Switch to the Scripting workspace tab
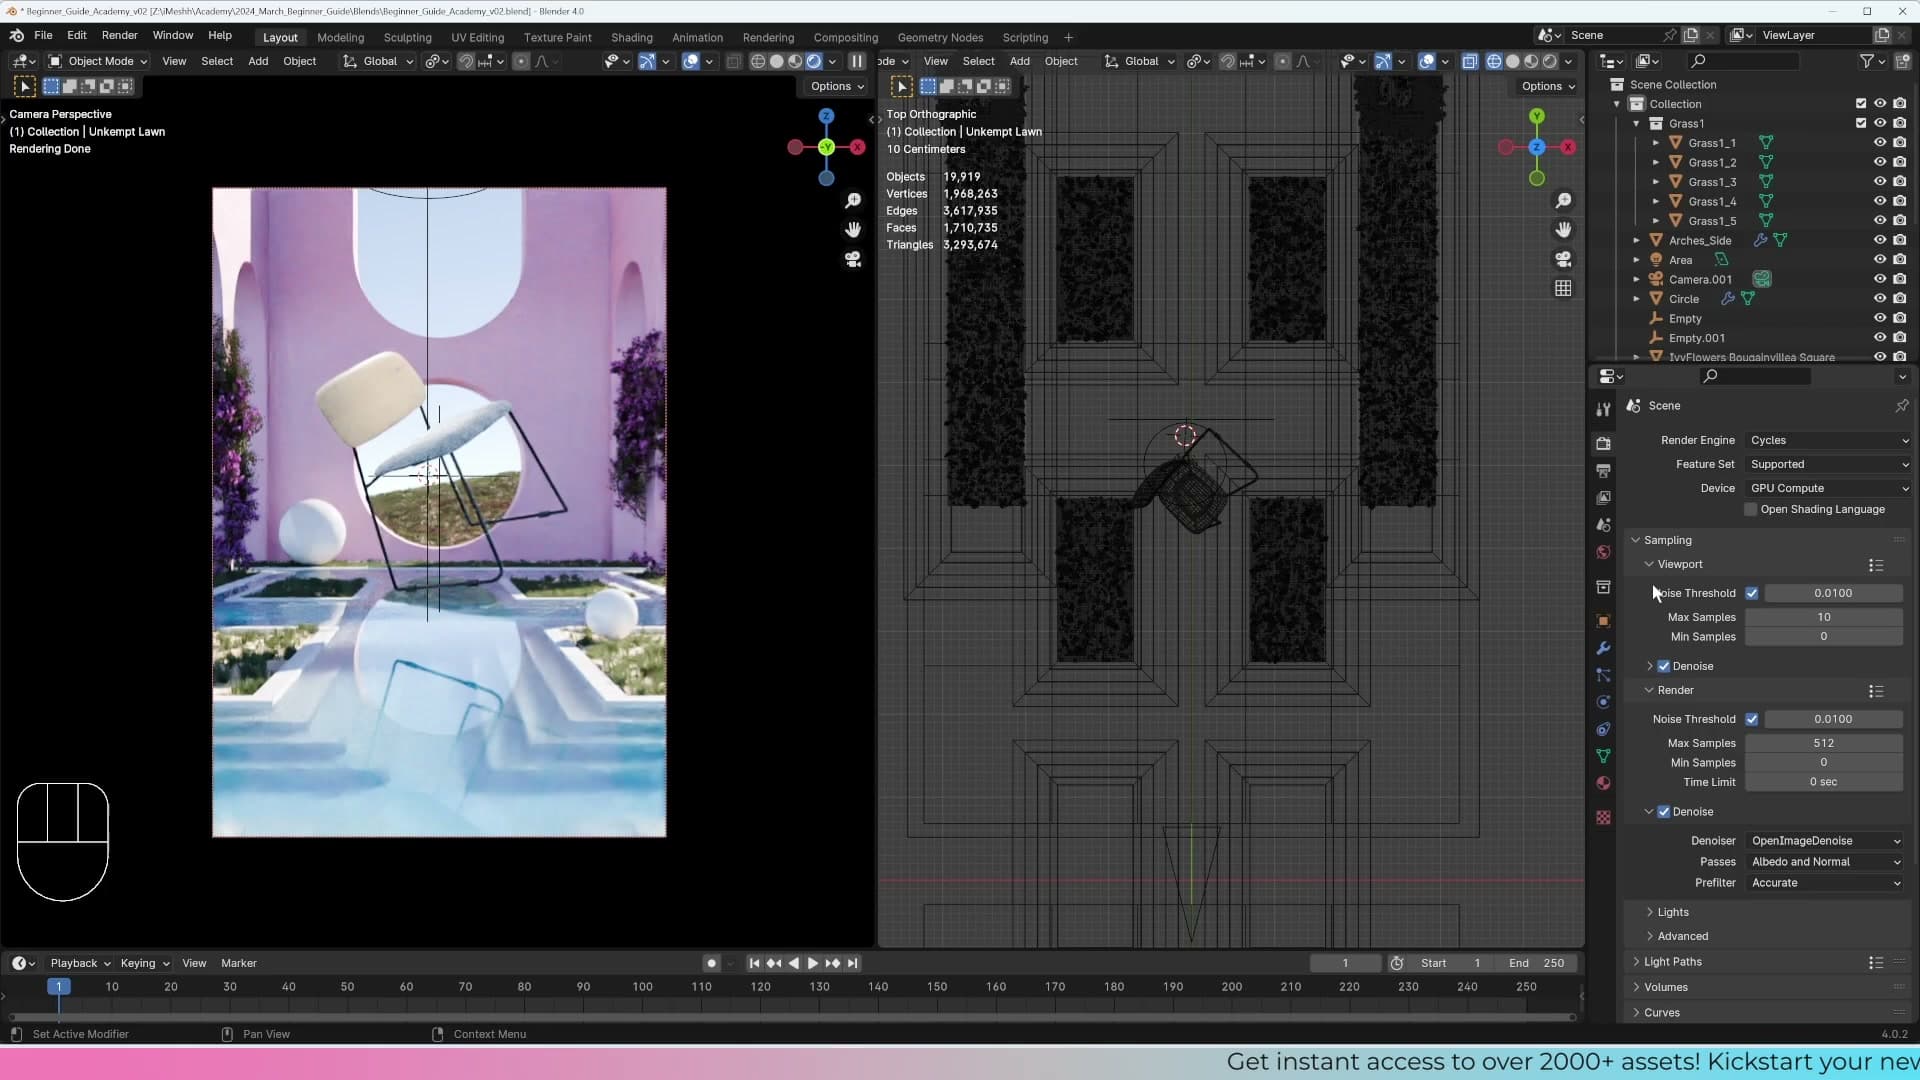 point(1025,37)
